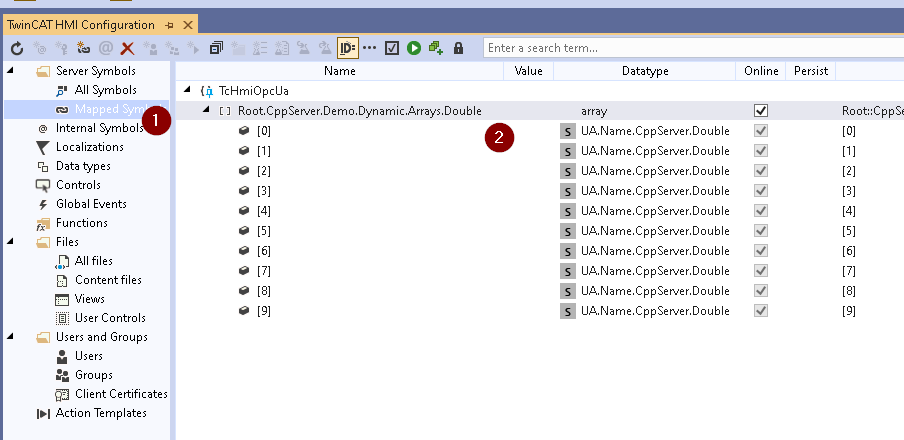
Task: Toggle the ID display toolbar button
Action: [x=348, y=48]
